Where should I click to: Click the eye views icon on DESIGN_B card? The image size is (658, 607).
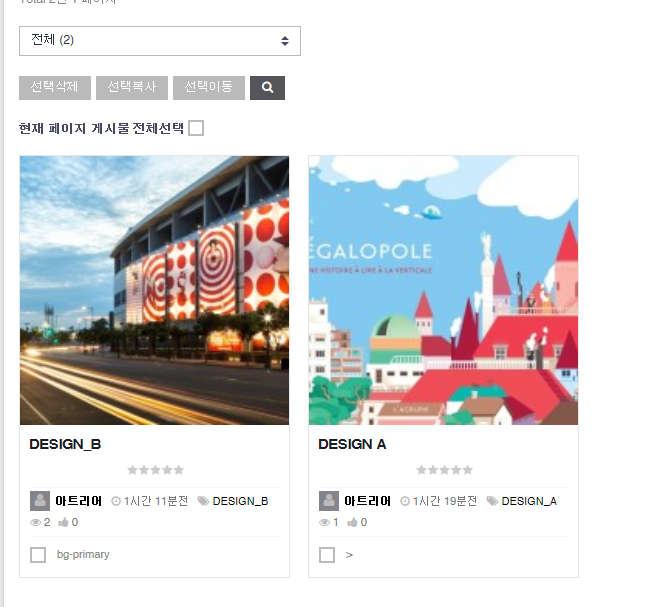pos(36,523)
